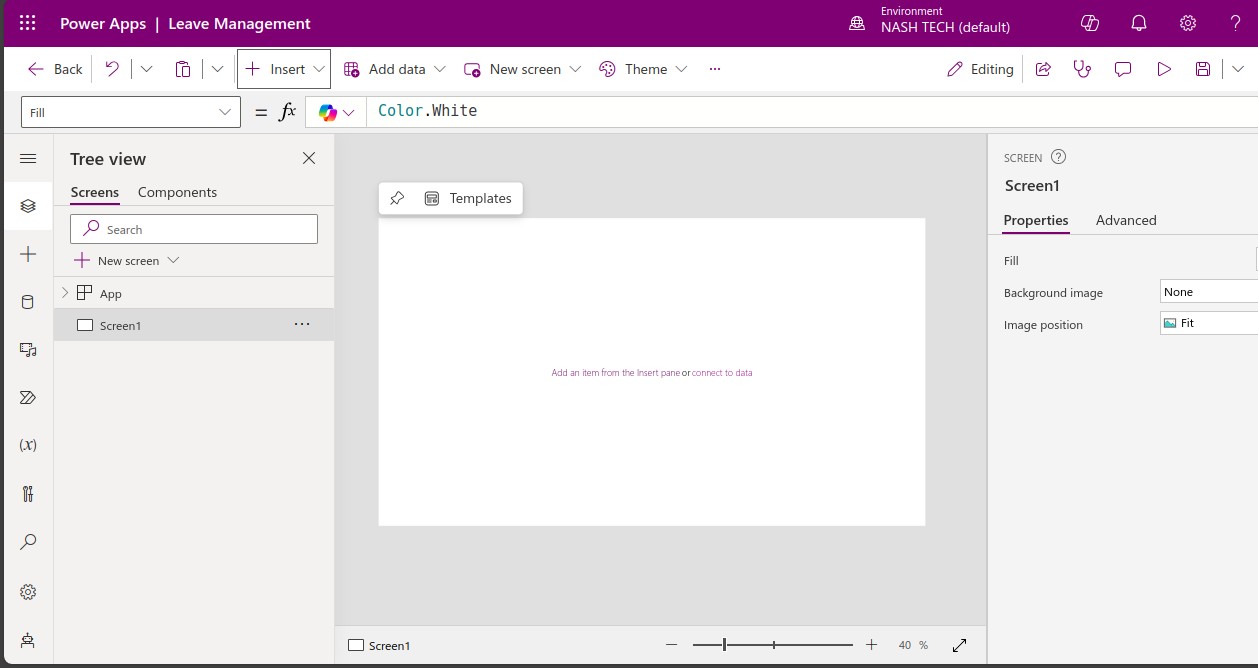This screenshot has height=668, width=1258.
Task: Click the Undo icon
Action: point(112,69)
